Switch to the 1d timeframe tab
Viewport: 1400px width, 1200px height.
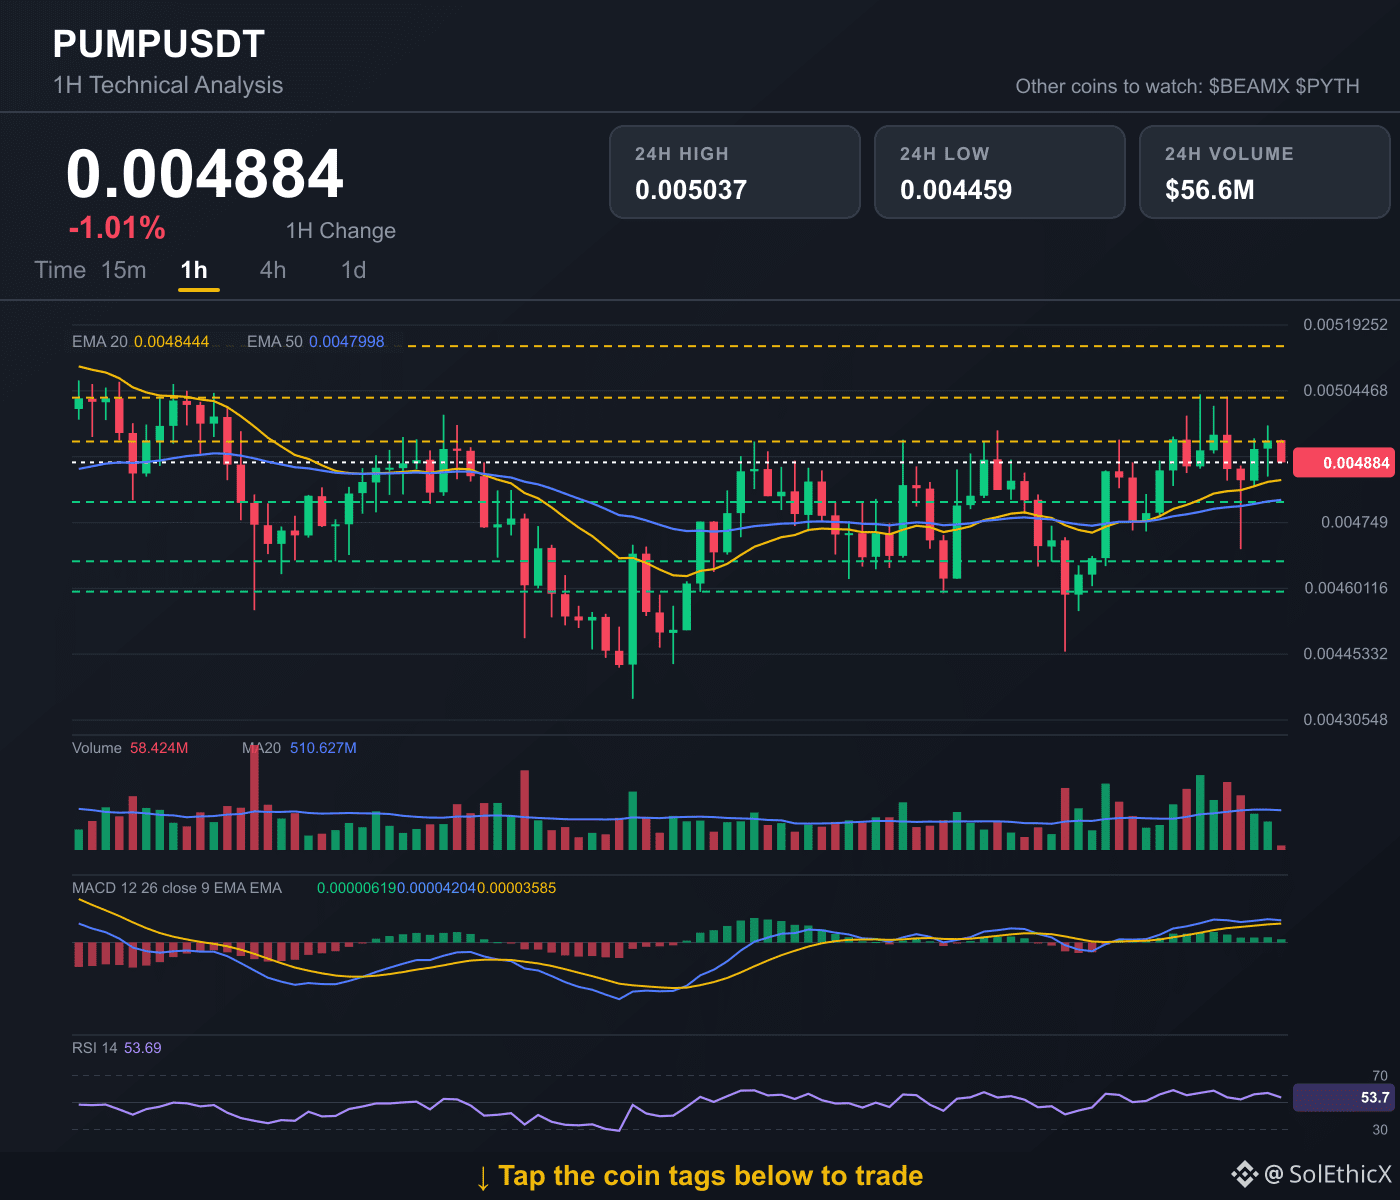pyautogui.click(x=354, y=270)
